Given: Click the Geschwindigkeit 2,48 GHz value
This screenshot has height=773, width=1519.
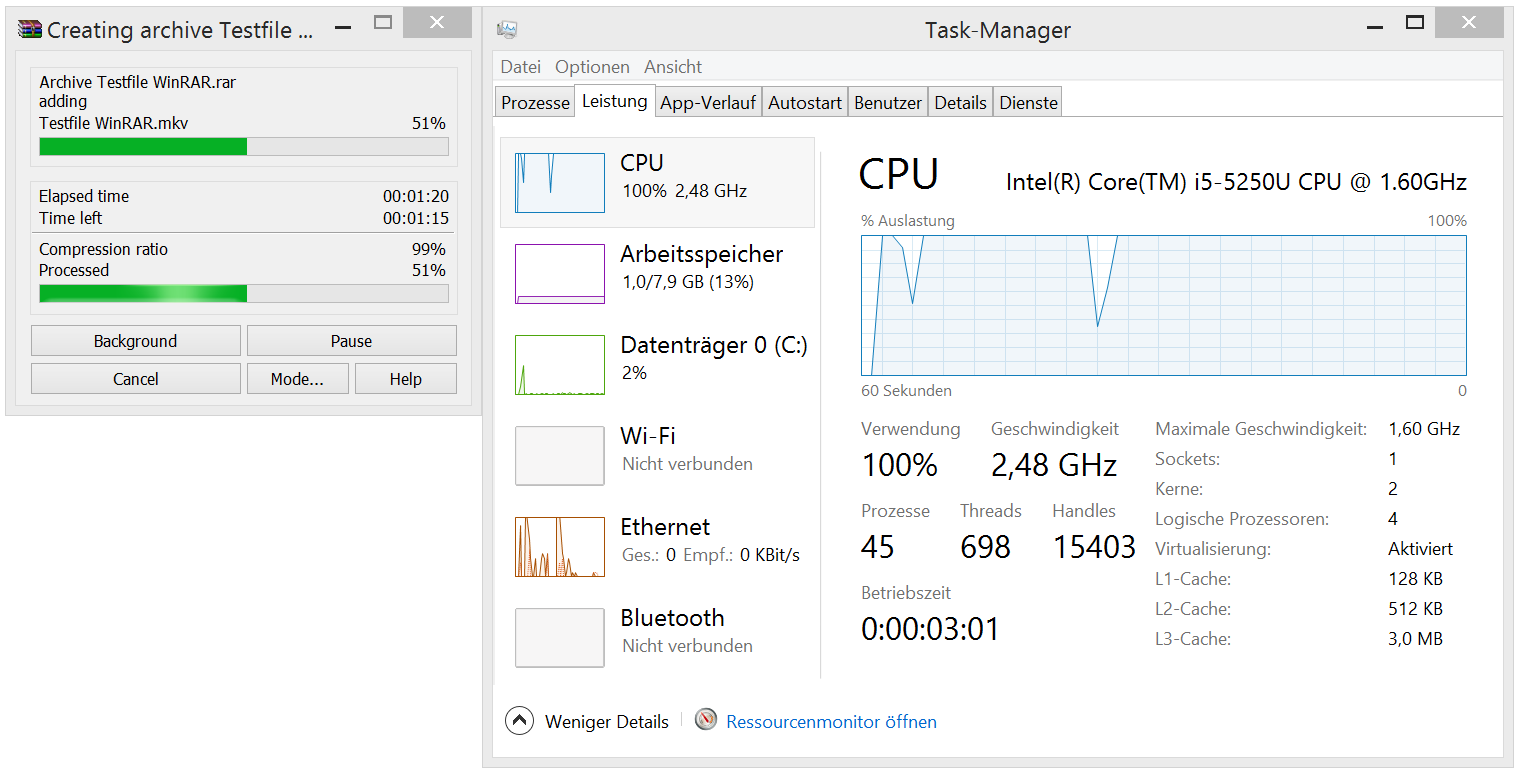Looking at the screenshot, I should pos(1054,465).
